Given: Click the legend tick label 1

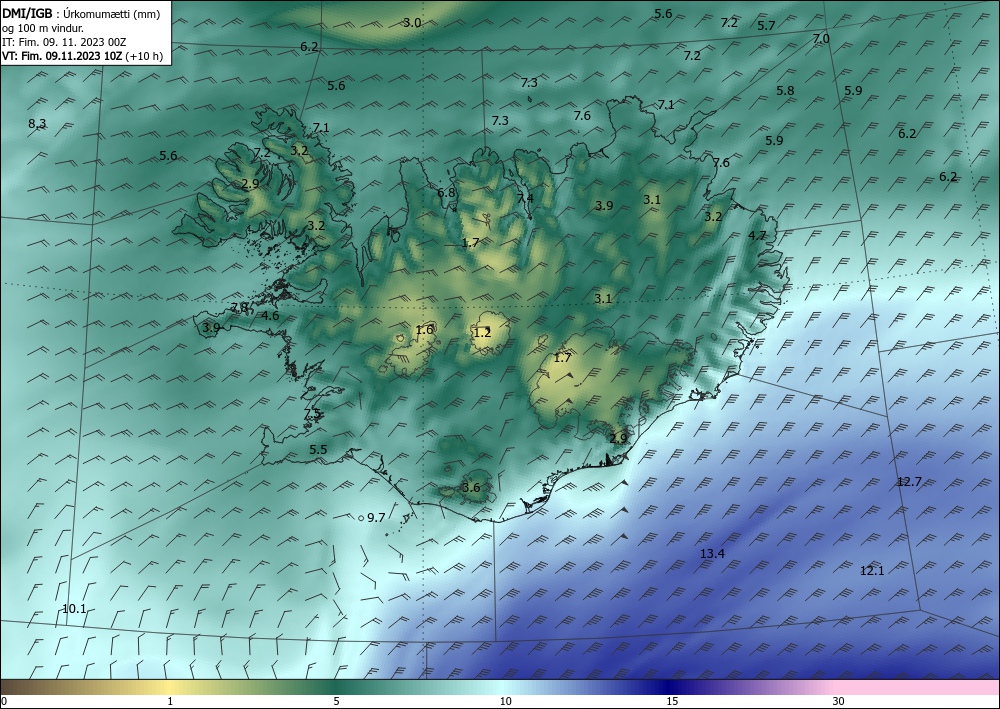Looking at the screenshot, I should pos(170,702).
